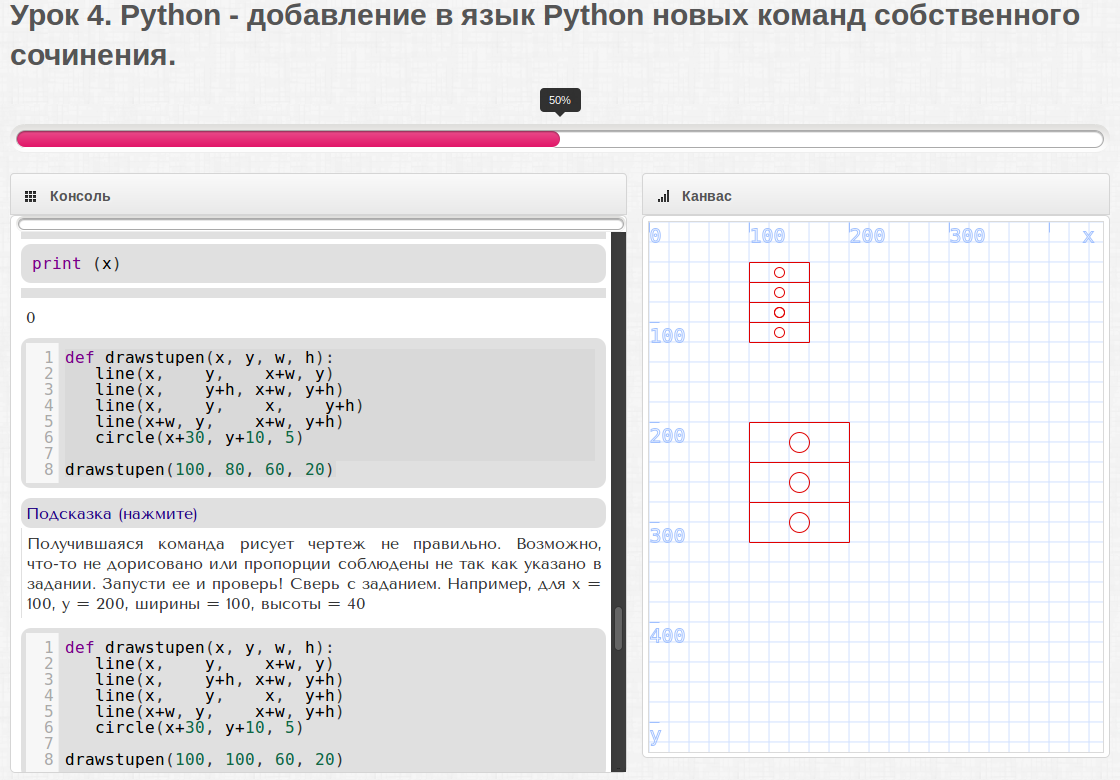Click the print (x) code block
This screenshot has height=780, width=1120.
click(314, 264)
